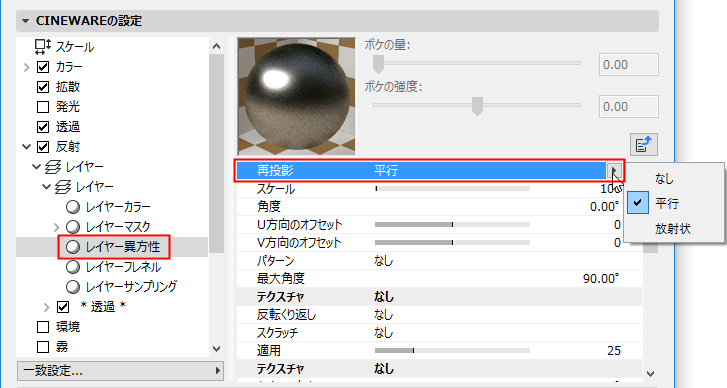Click the スケール scale icon in the tree

43,47
